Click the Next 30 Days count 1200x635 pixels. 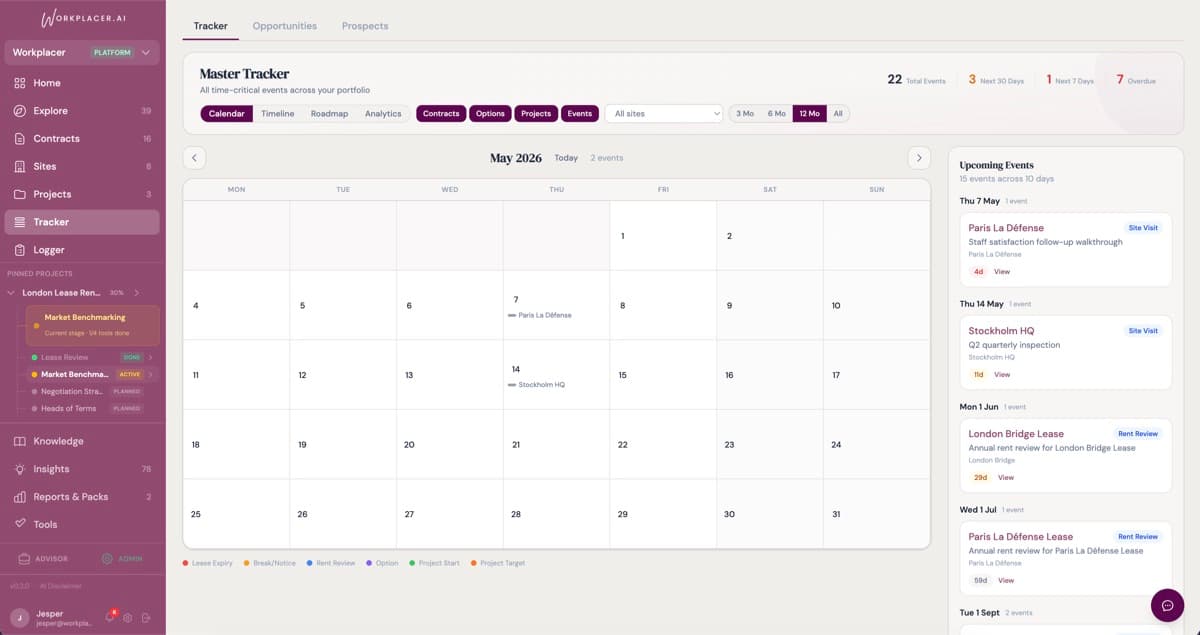click(996, 80)
